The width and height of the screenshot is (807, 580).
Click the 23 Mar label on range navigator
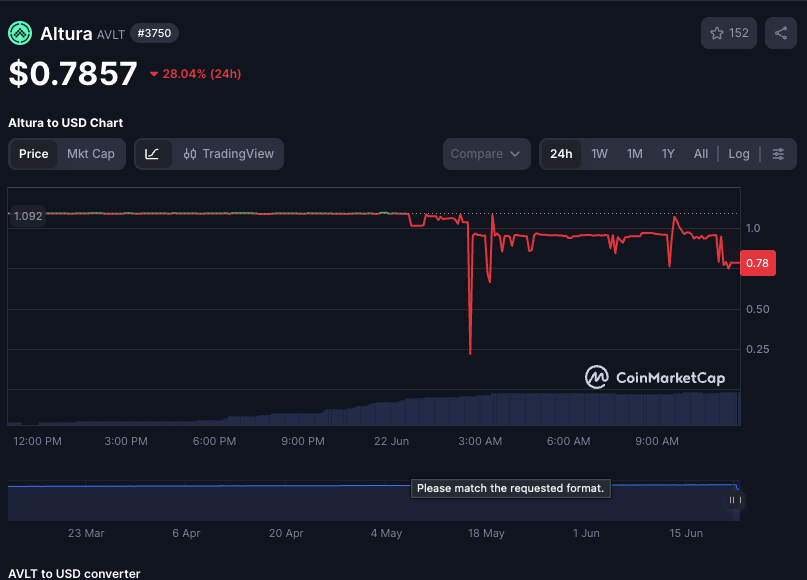point(86,533)
